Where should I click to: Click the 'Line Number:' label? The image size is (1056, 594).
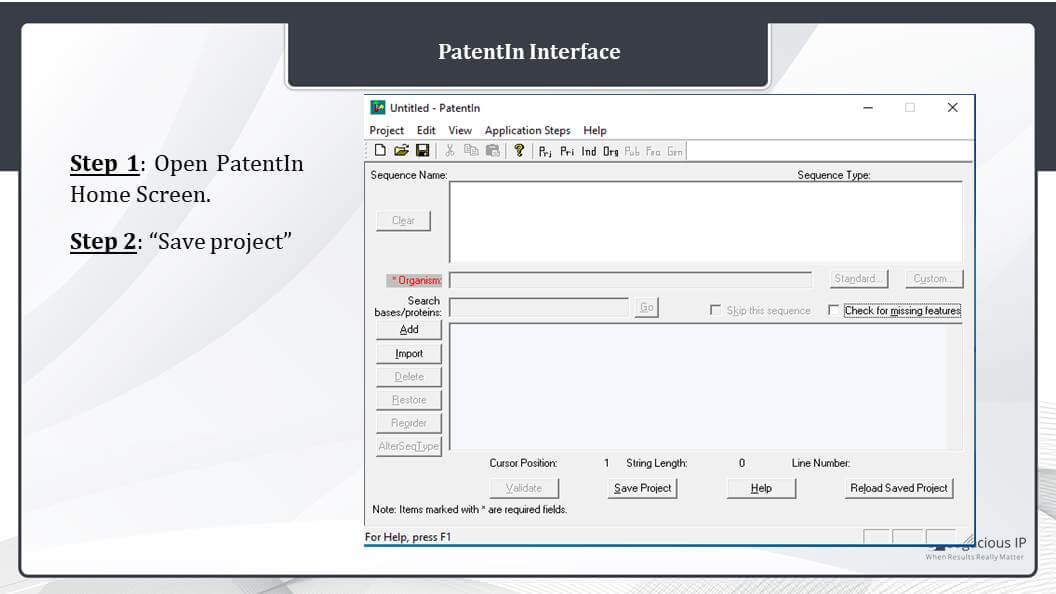pos(821,463)
